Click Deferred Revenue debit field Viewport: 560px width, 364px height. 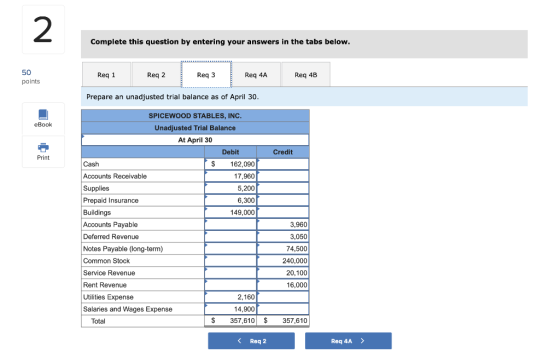tap(230, 236)
